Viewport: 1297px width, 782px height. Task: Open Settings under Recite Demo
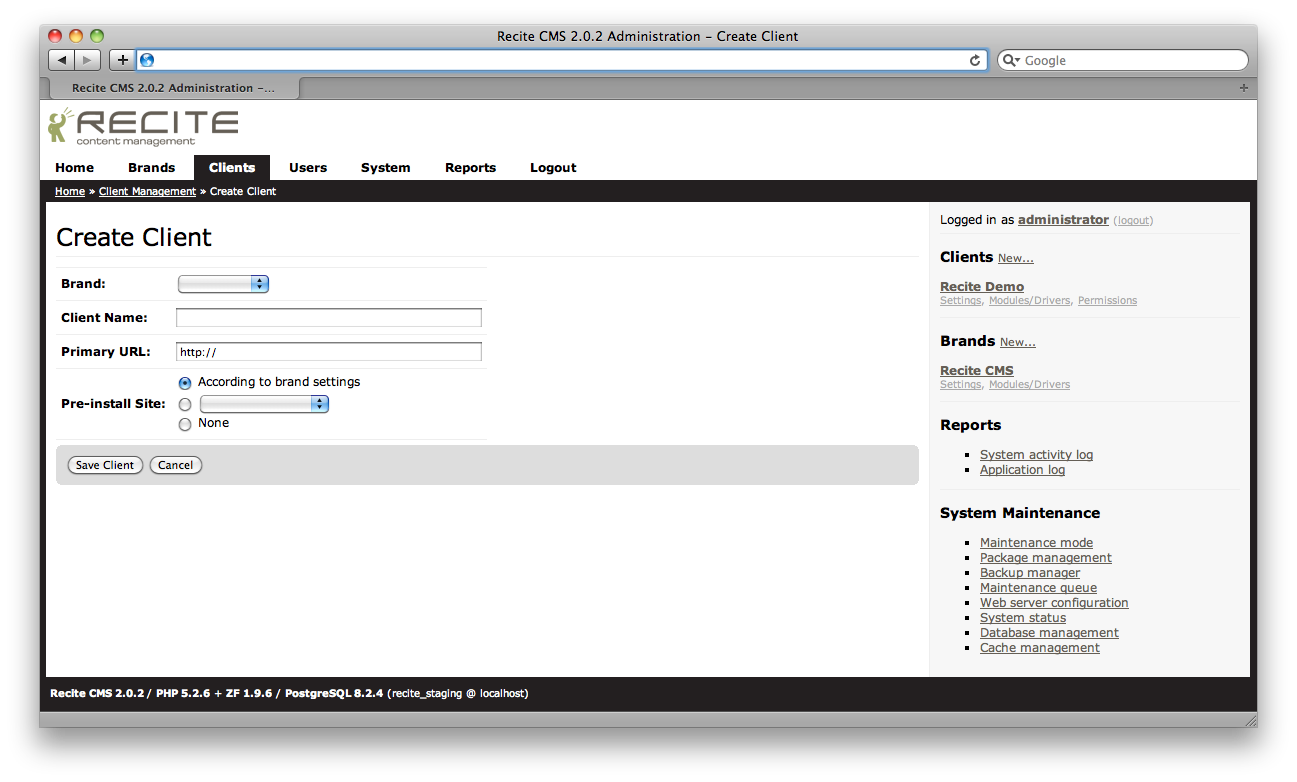[960, 301]
